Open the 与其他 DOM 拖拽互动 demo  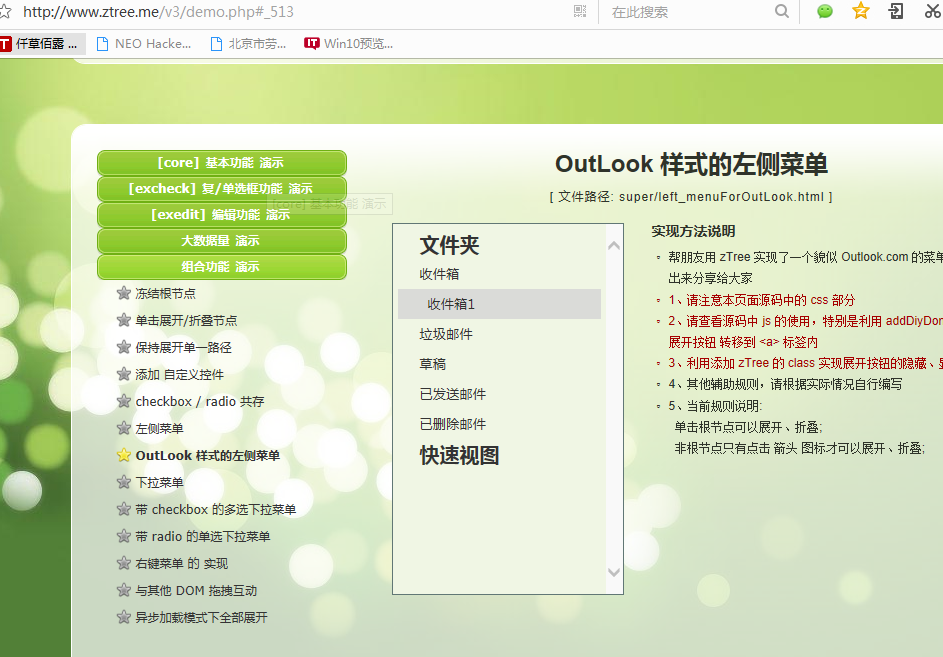pyautogui.click(x=196, y=590)
